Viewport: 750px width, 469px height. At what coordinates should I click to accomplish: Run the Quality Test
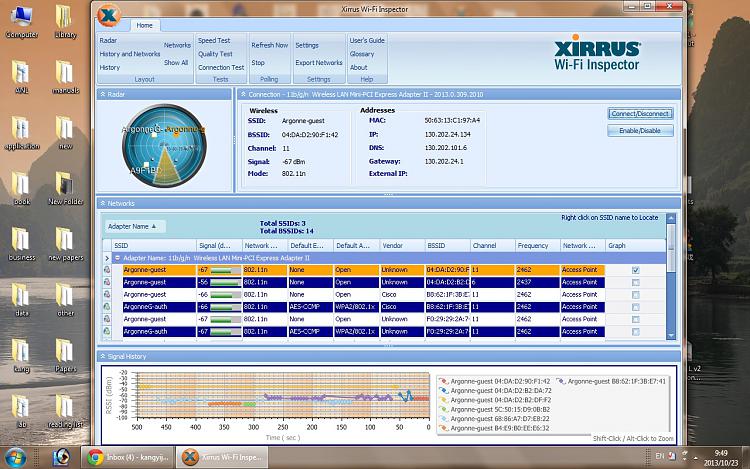click(215, 54)
